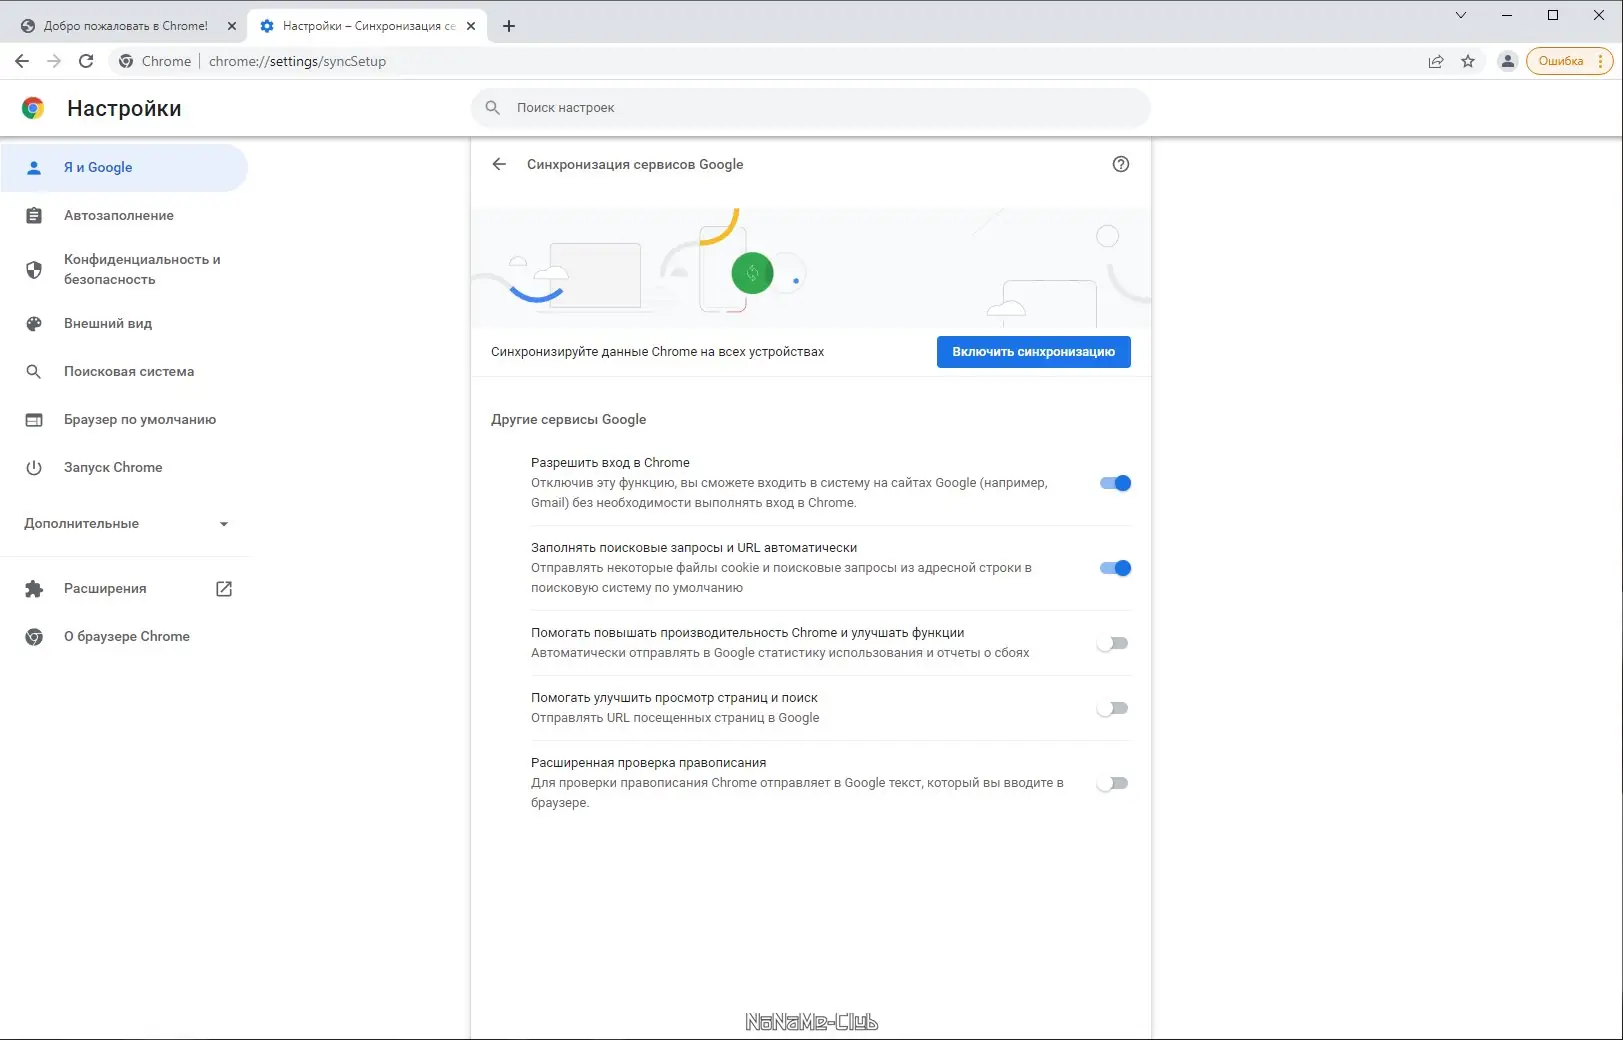Open 'Я и Google' settings section
The height and width of the screenshot is (1040, 1623).
pyautogui.click(x=124, y=168)
